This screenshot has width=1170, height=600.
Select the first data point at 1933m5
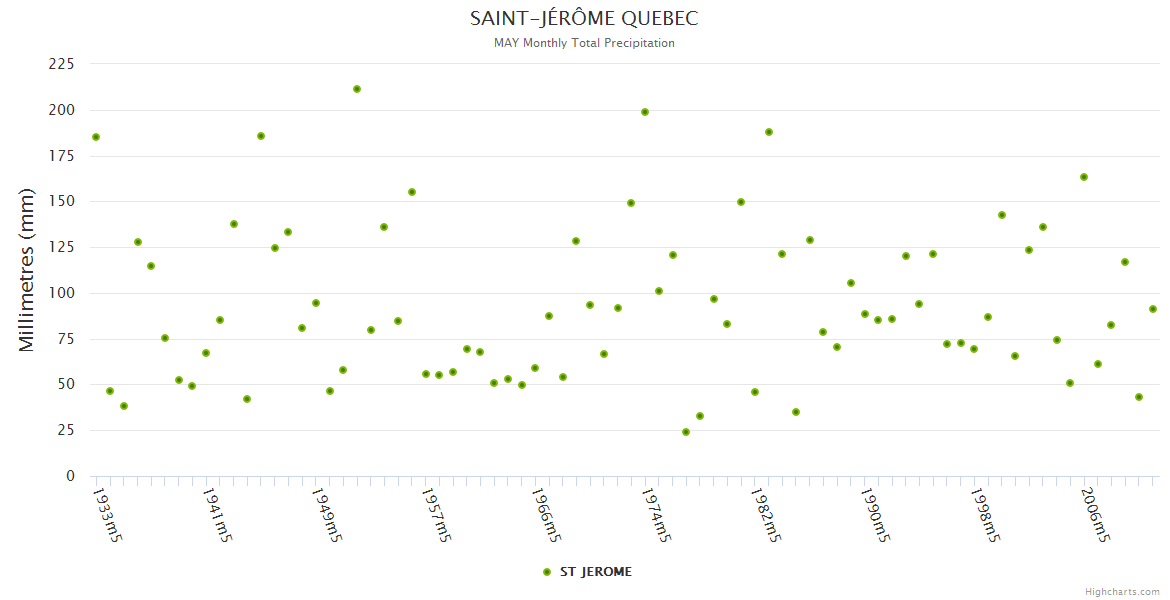(x=96, y=137)
